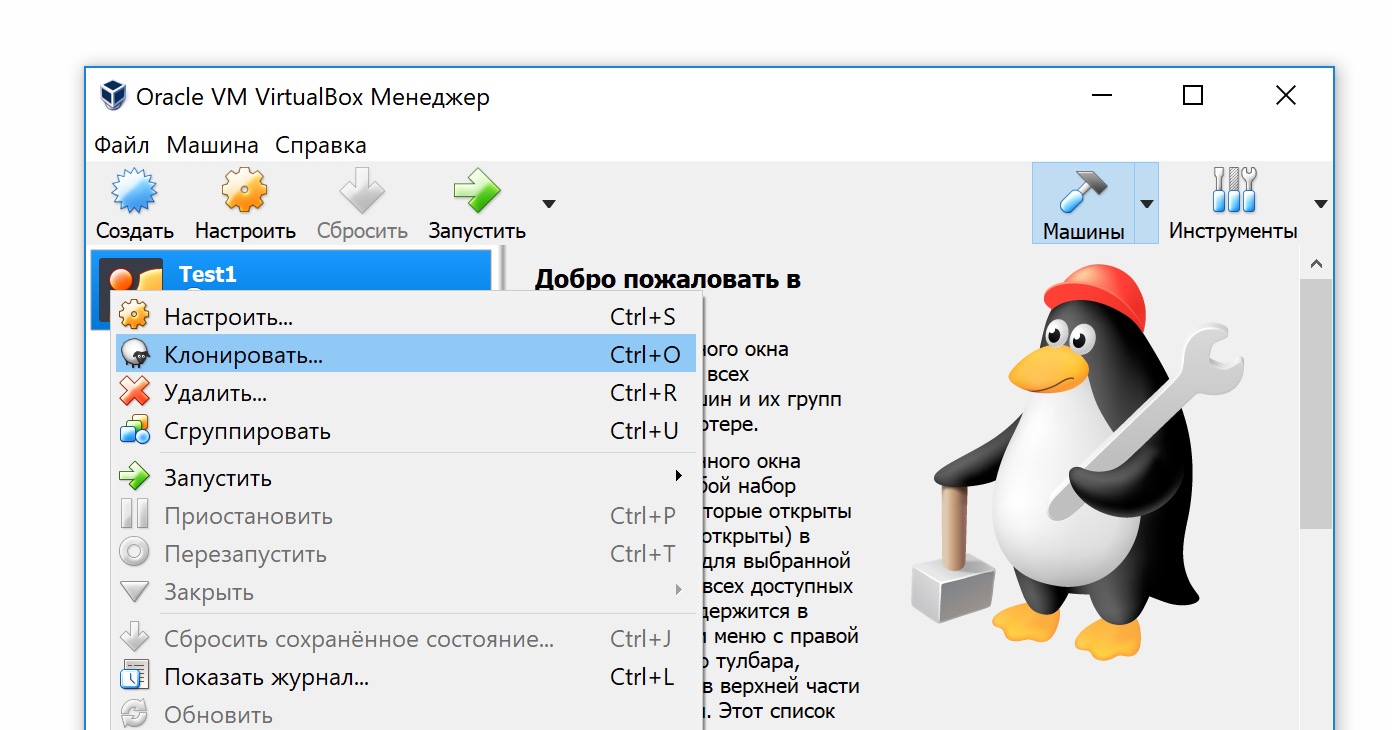This screenshot has height=730, width=1392.
Task: Click the triangle icon beside Закрыть
Action: point(134,591)
